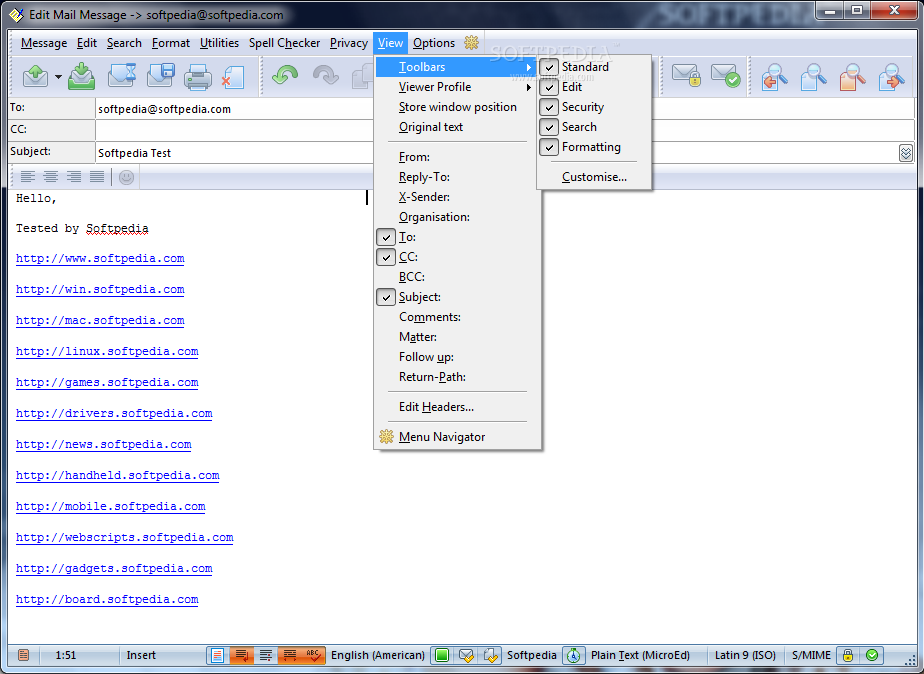Open the Privacy menu
The image size is (924, 674).
[348, 43]
